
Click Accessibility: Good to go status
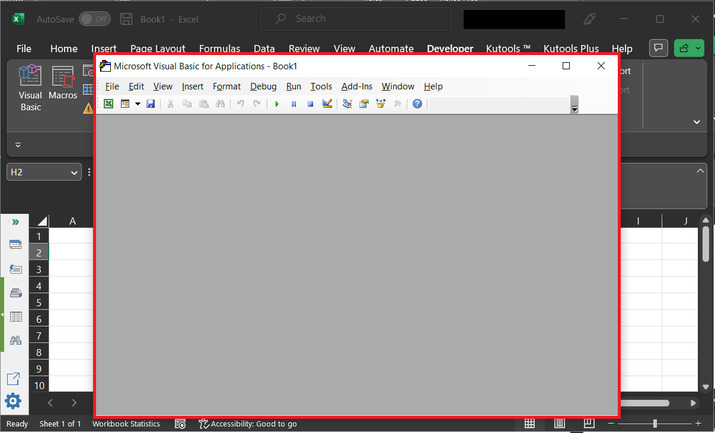(248, 424)
